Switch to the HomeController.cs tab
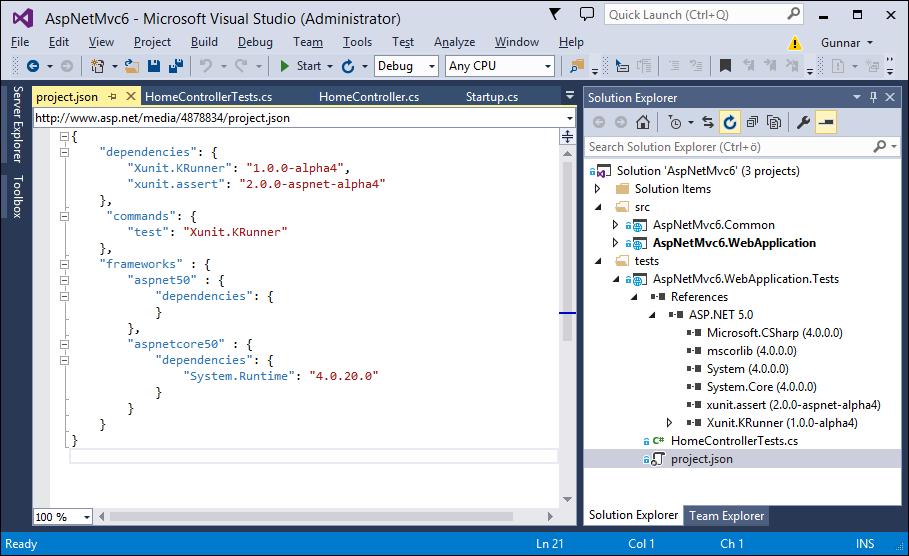The height and width of the screenshot is (556, 909). pos(369,97)
